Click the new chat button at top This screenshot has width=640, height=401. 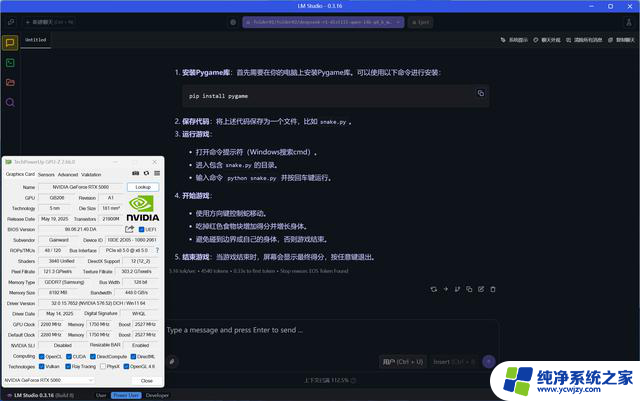click(49, 22)
